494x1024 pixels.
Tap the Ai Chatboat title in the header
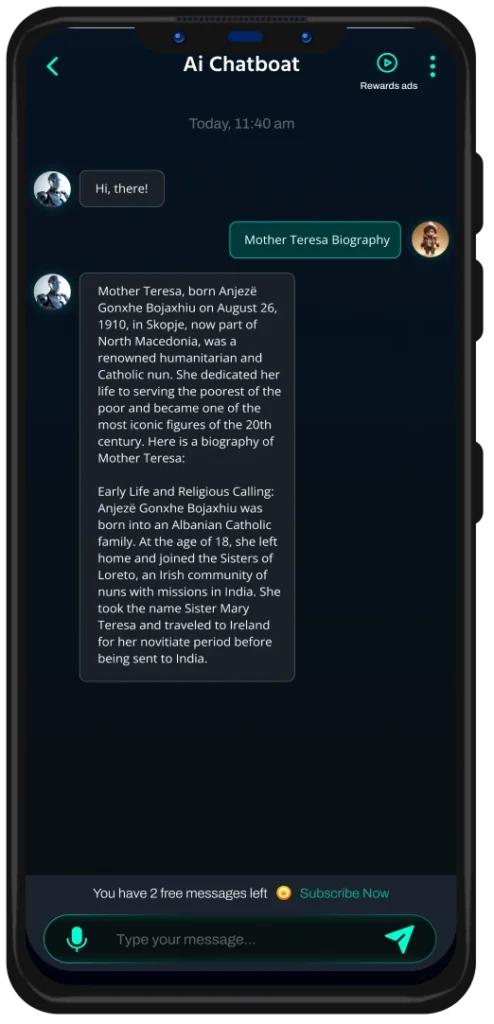[x=241, y=64]
